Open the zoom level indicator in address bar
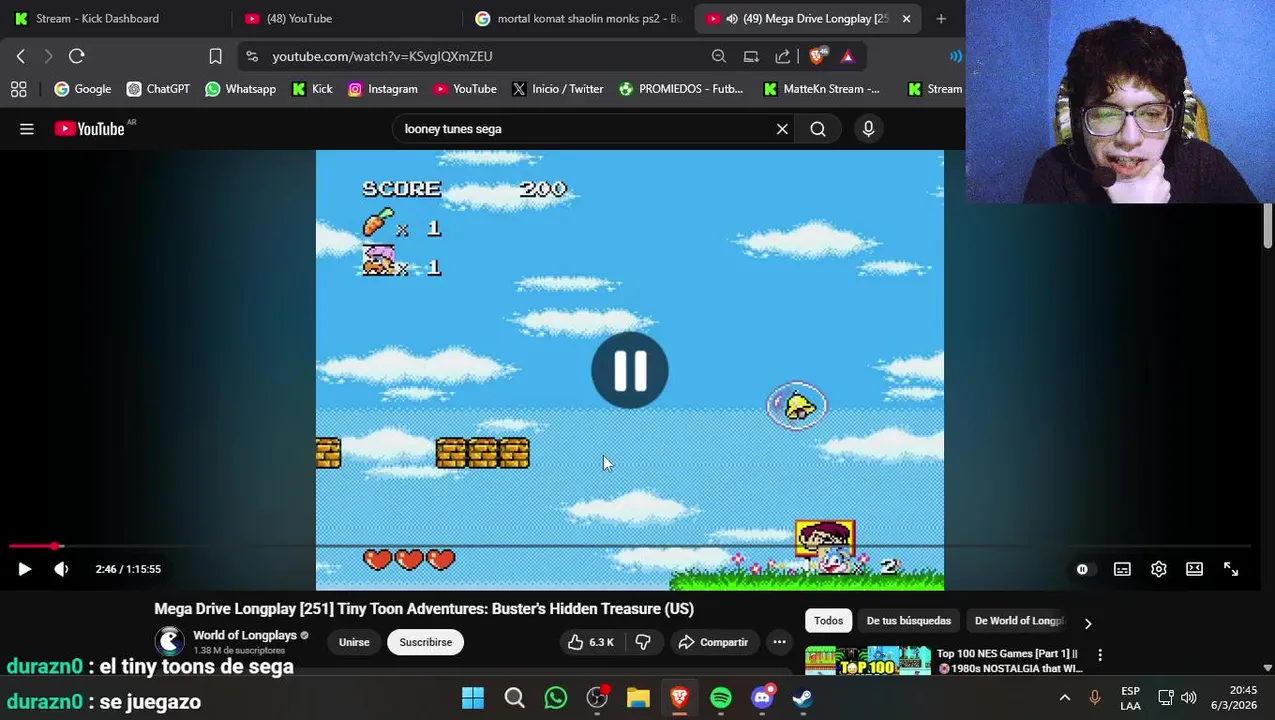This screenshot has width=1275, height=720. (x=719, y=56)
